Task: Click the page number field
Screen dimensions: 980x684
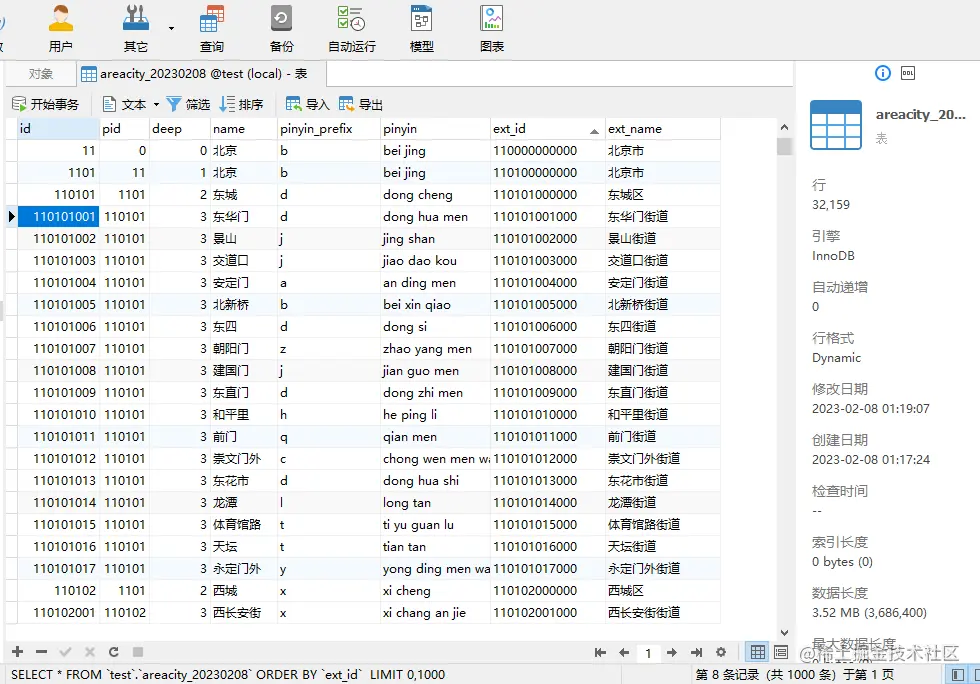Action: 648,653
